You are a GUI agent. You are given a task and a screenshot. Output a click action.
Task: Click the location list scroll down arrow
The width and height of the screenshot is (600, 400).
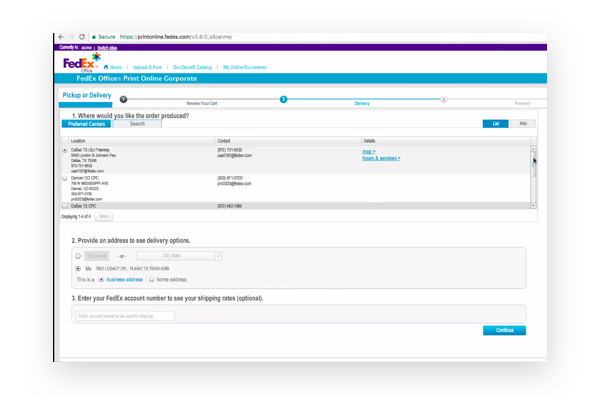[x=533, y=206]
